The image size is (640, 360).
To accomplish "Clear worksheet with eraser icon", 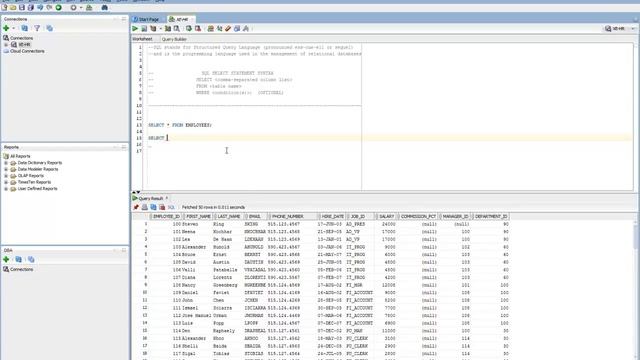I will [x=228, y=29].
